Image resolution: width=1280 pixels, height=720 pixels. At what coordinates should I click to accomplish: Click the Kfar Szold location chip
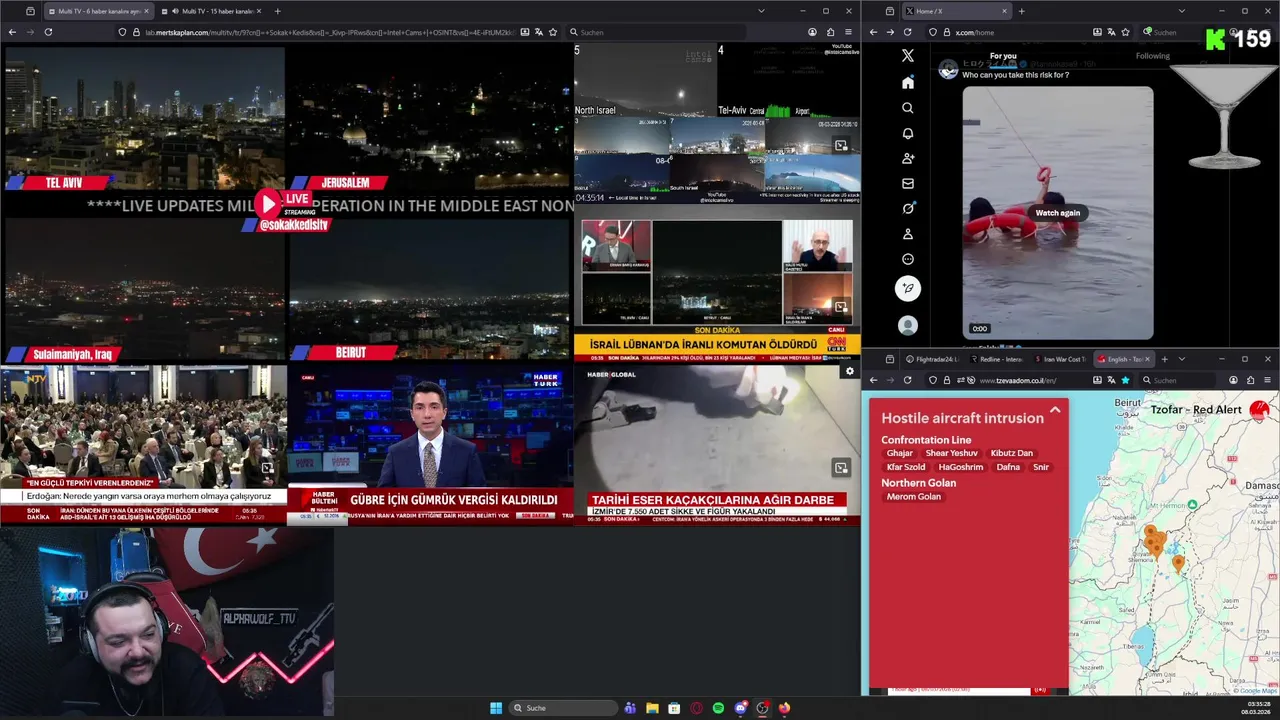tap(906, 467)
